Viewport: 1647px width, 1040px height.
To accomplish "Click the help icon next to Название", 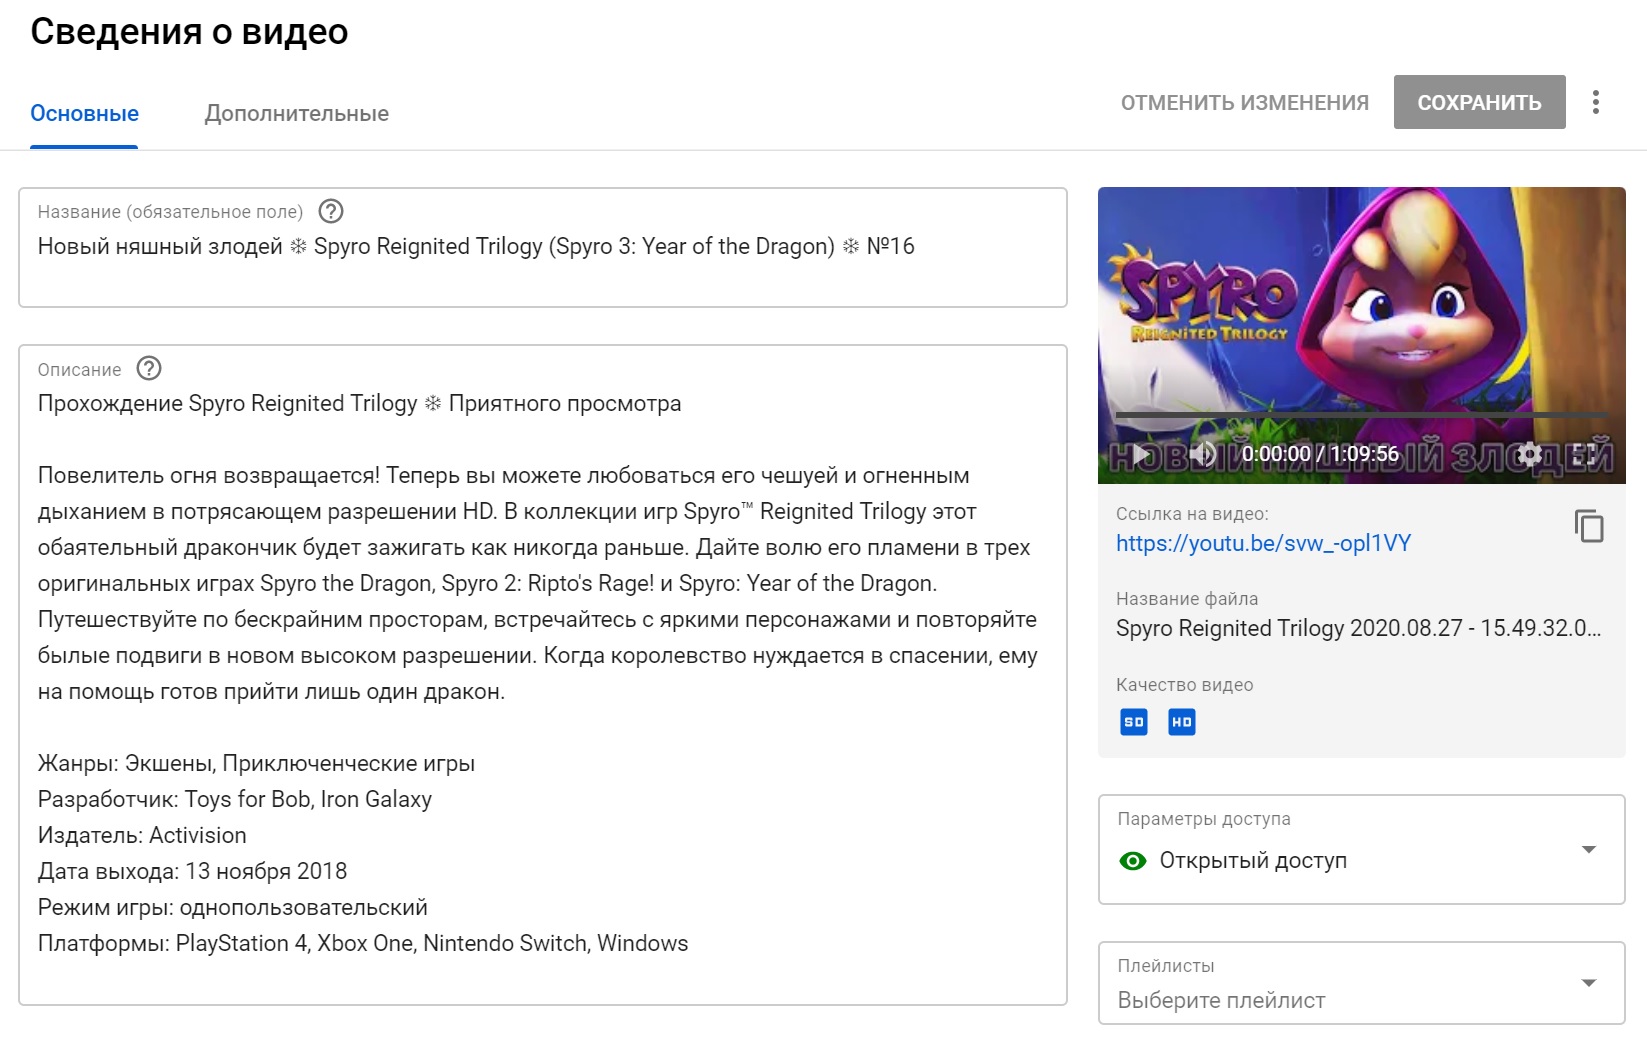I will coord(330,211).
